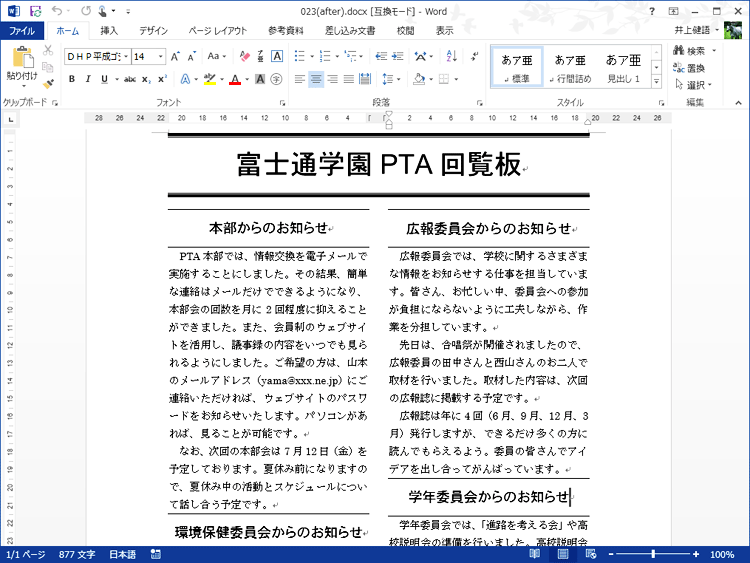Shrink font size icon

click(x=192, y=56)
